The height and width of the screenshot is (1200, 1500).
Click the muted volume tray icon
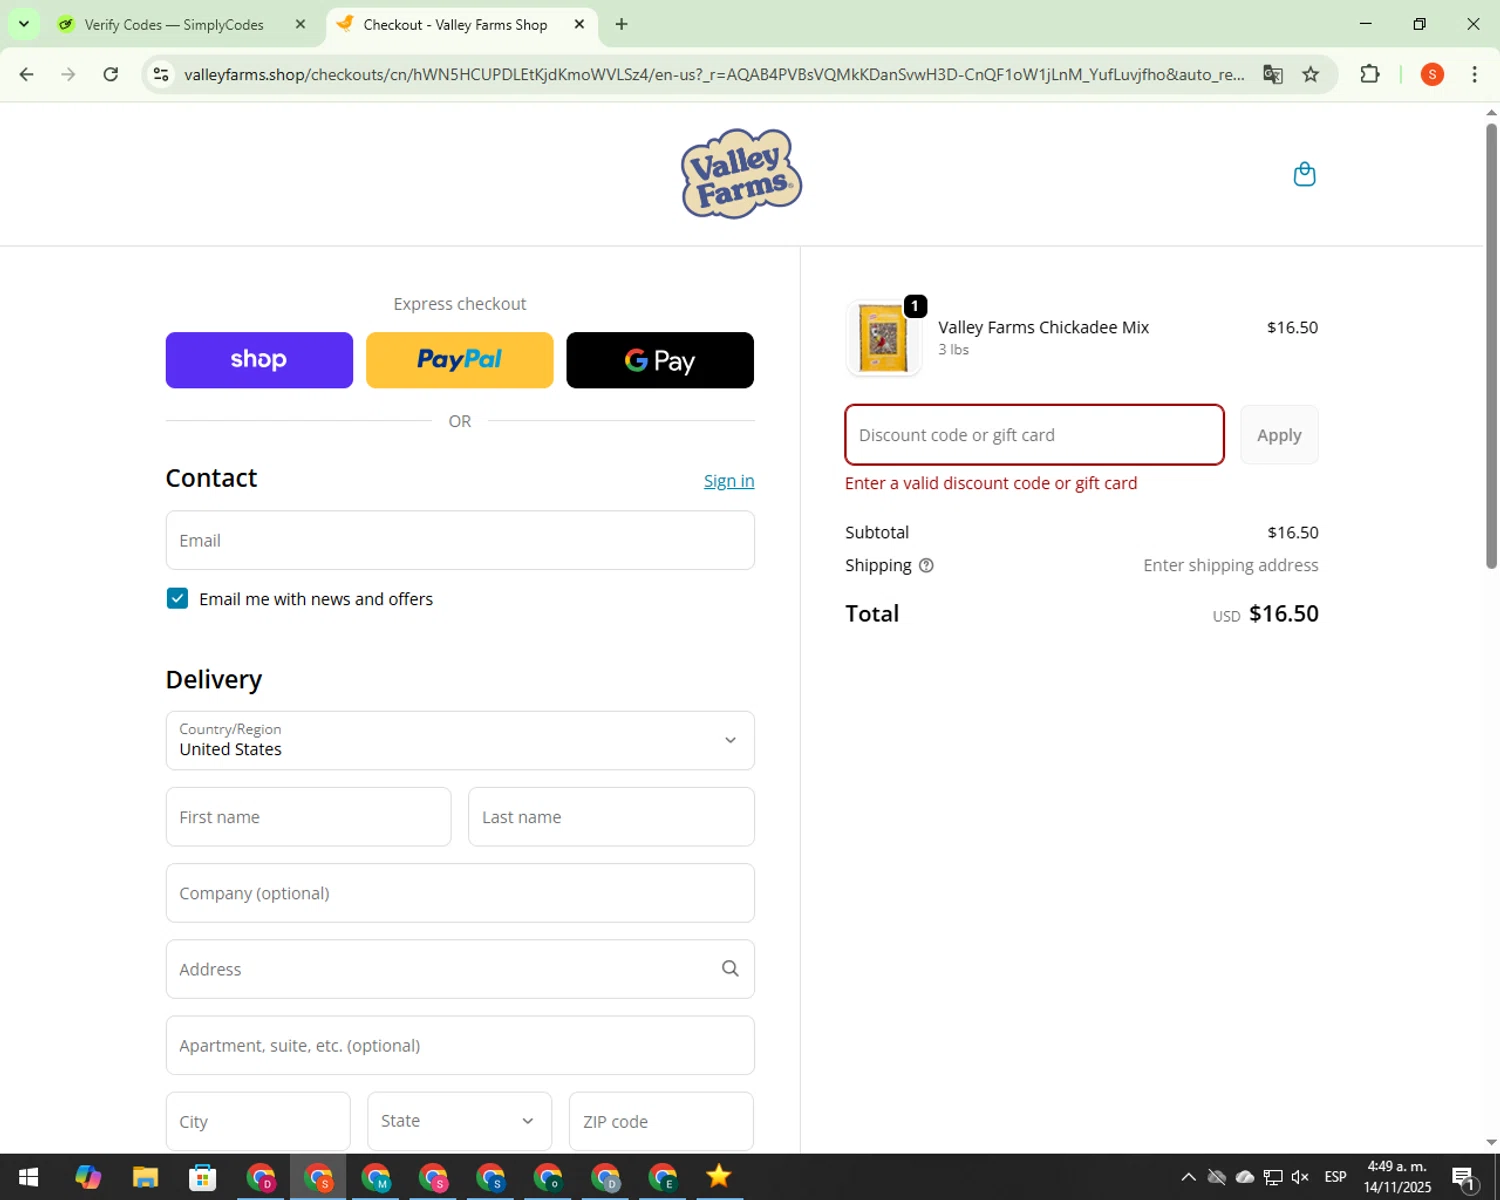click(1300, 1177)
